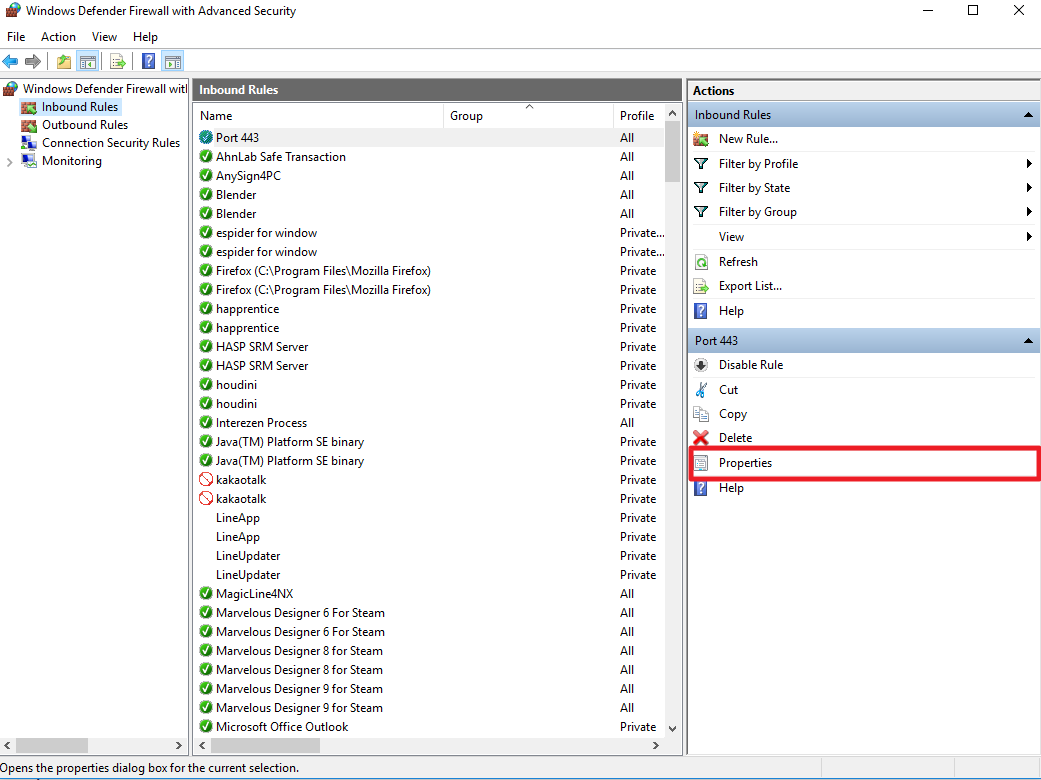This screenshot has width=1041, height=780.
Task: Open the Filter by Group submenu arrow
Action: tap(1028, 212)
